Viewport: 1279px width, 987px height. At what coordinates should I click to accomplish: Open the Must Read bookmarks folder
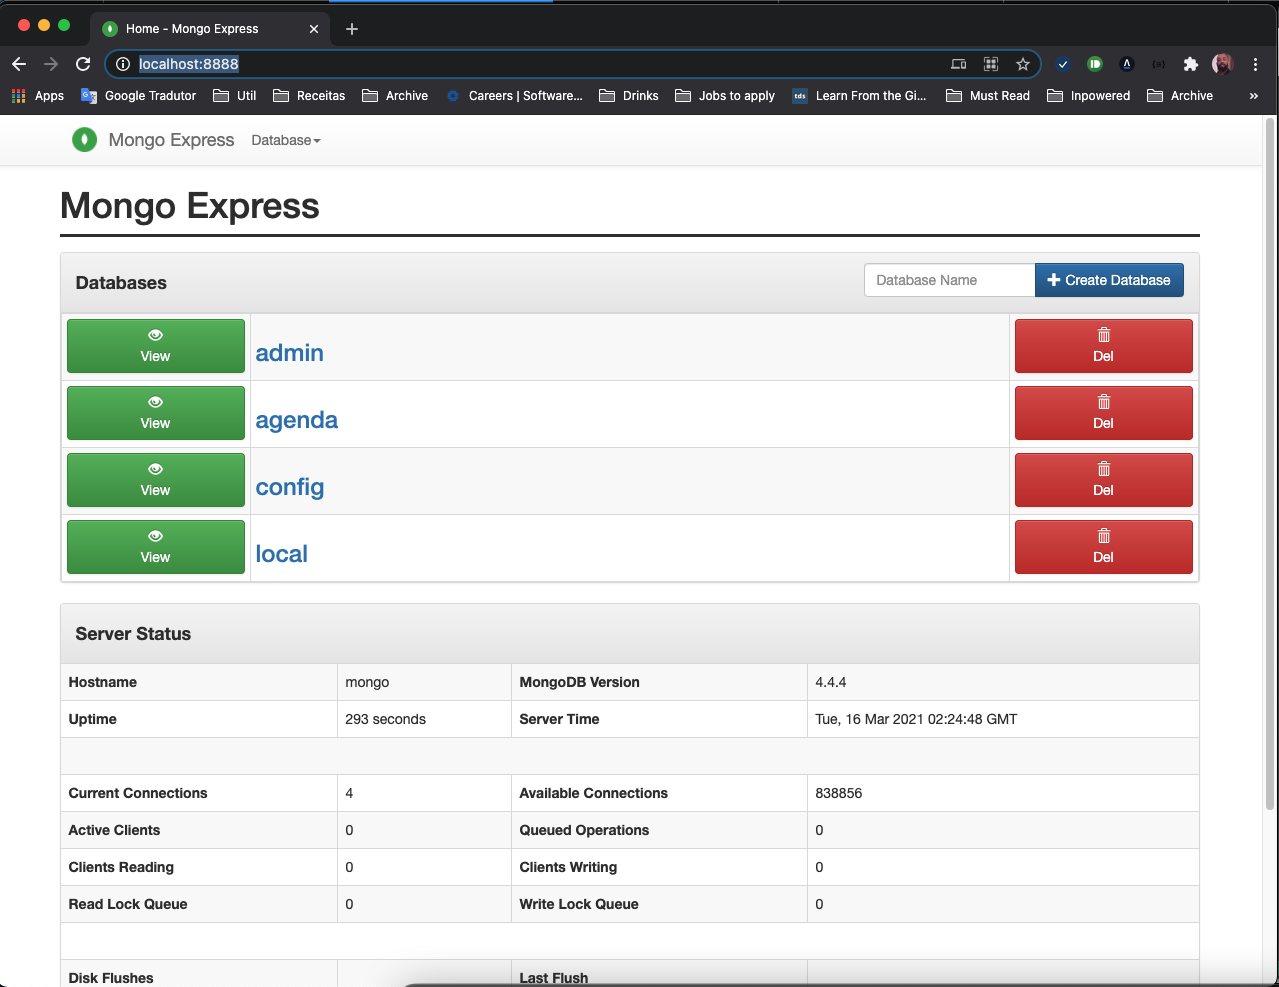coord(988,96)
